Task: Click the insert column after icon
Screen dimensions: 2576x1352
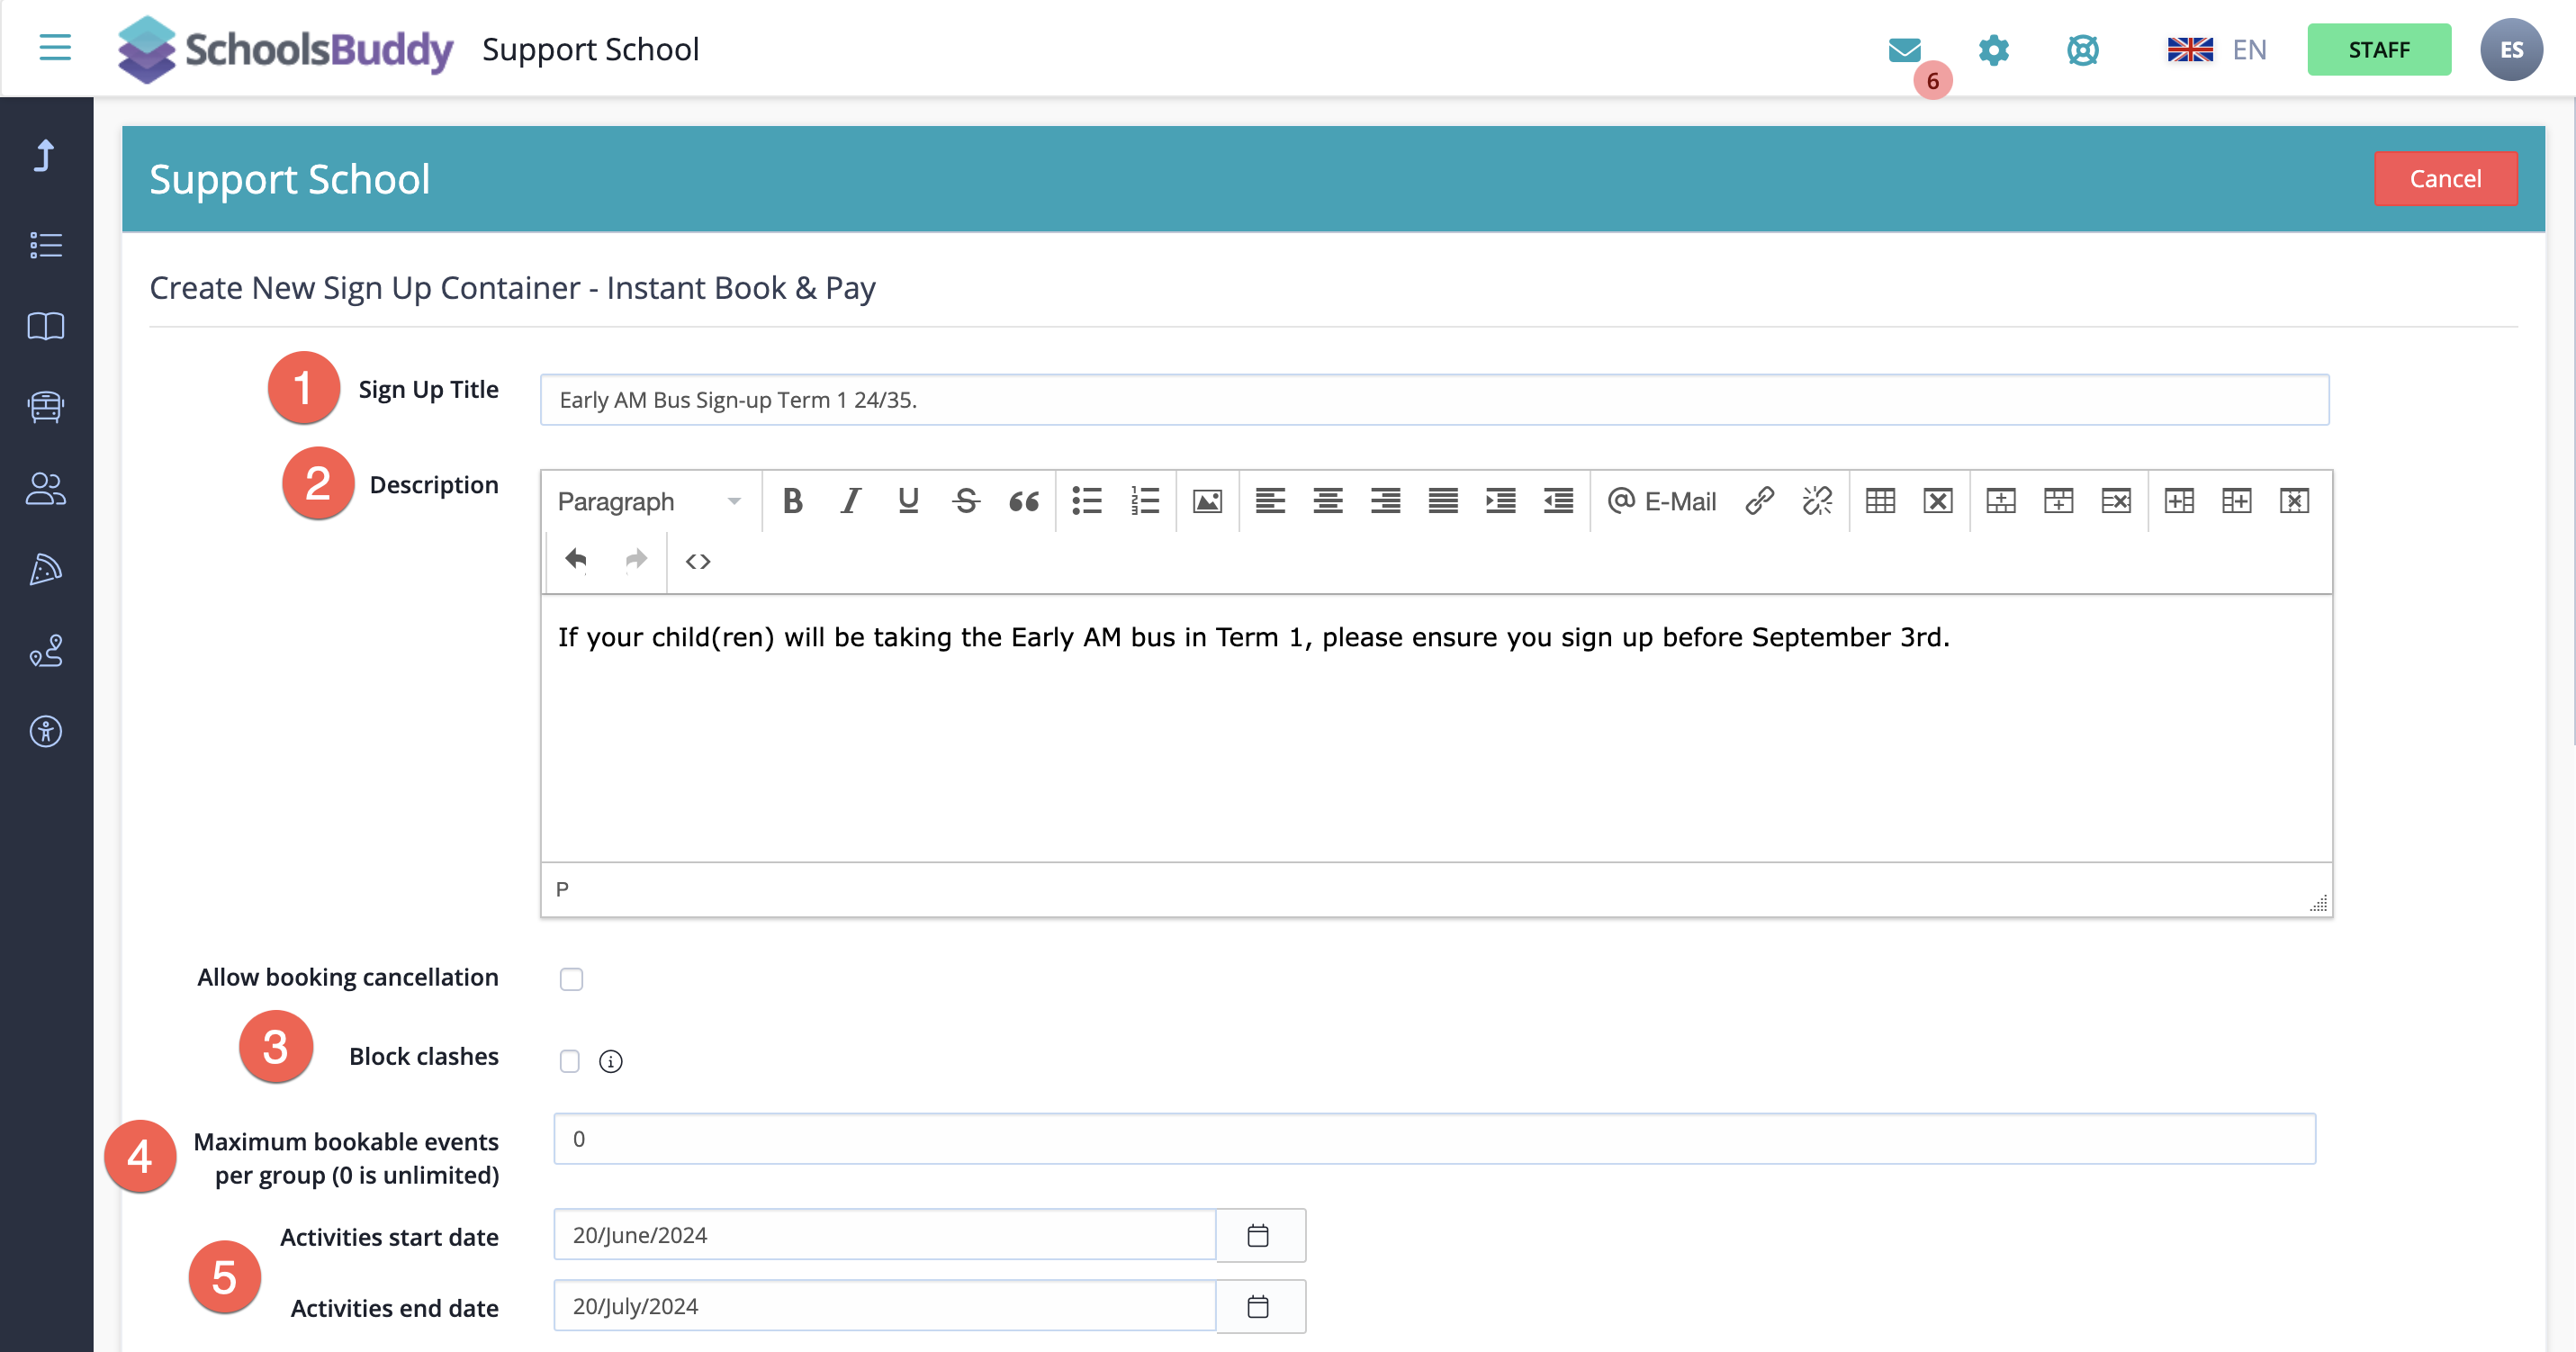Action: pyautogui.click(x=2236, y=502)
